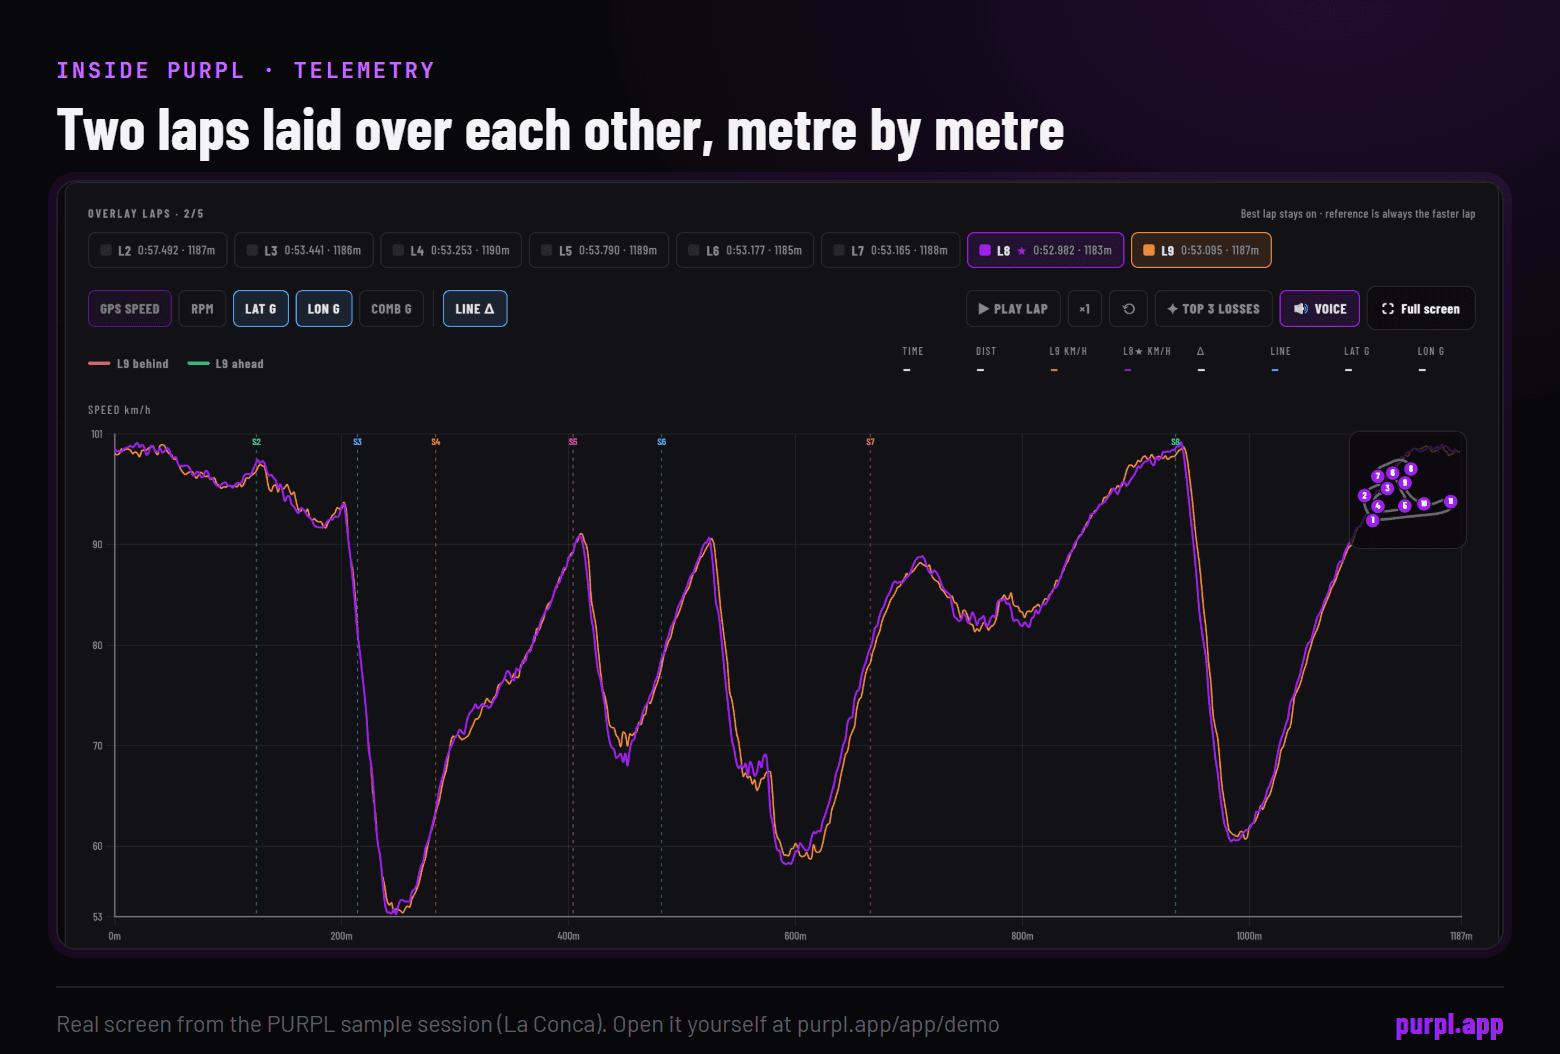Toggle the LAT G channel
The width and height of the screenshot is (1560, 1054).
tap(261, 309)
